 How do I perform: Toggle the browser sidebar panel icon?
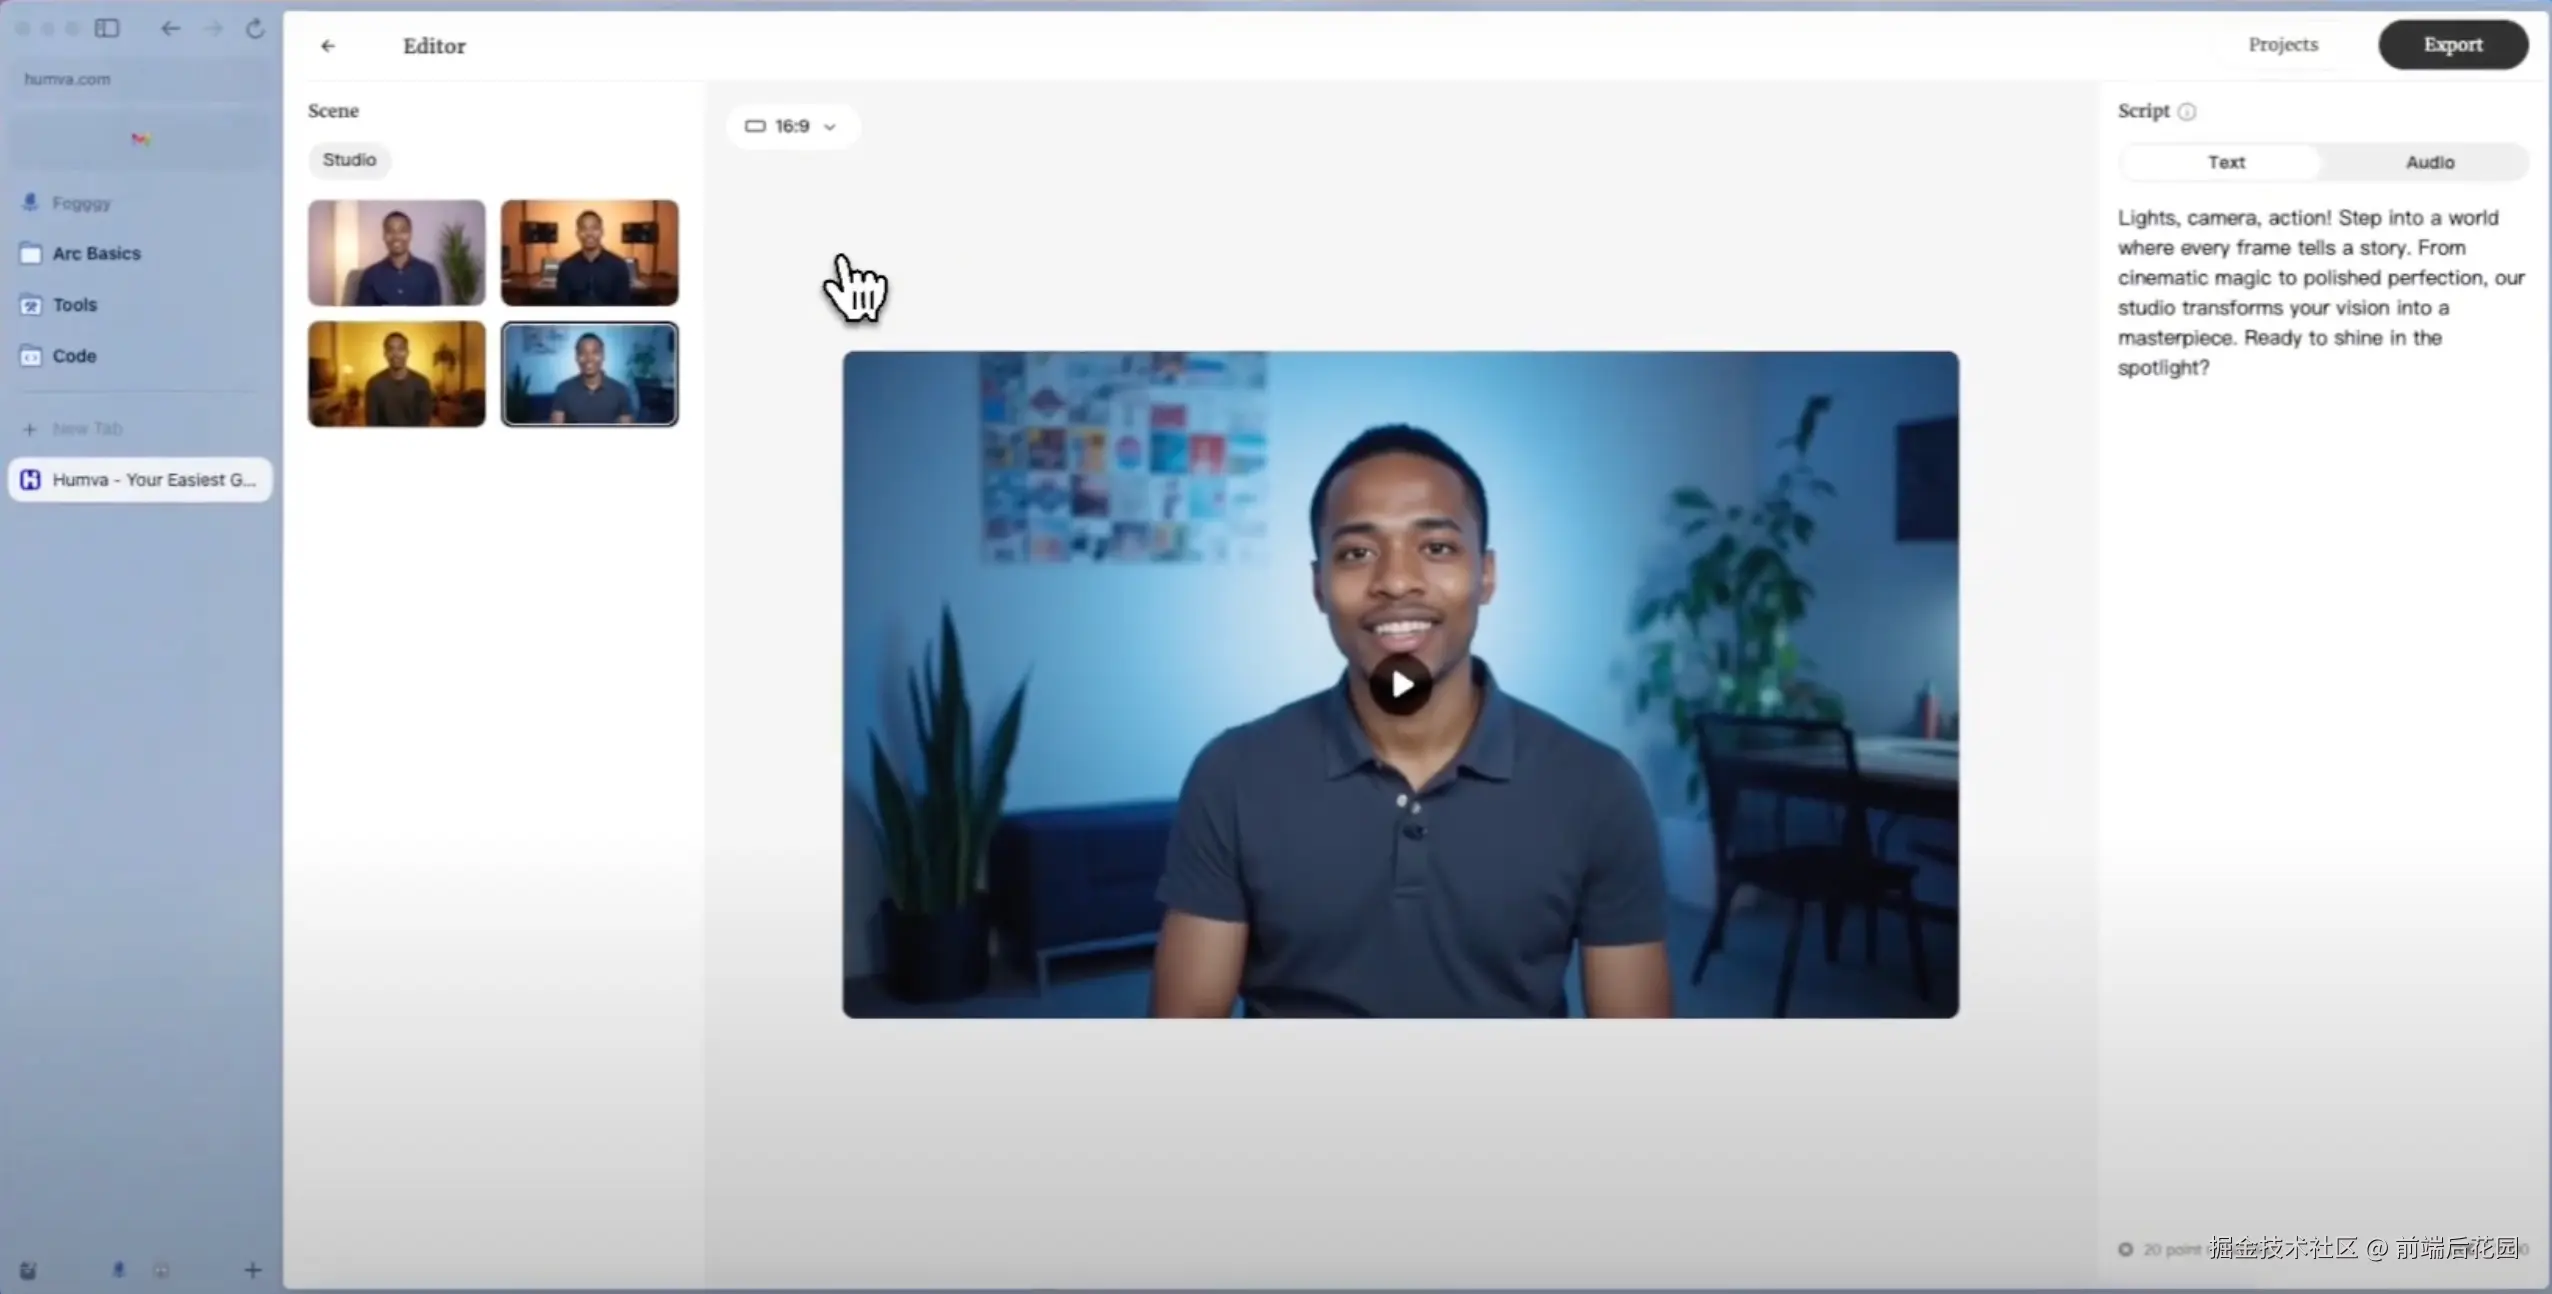107,28
